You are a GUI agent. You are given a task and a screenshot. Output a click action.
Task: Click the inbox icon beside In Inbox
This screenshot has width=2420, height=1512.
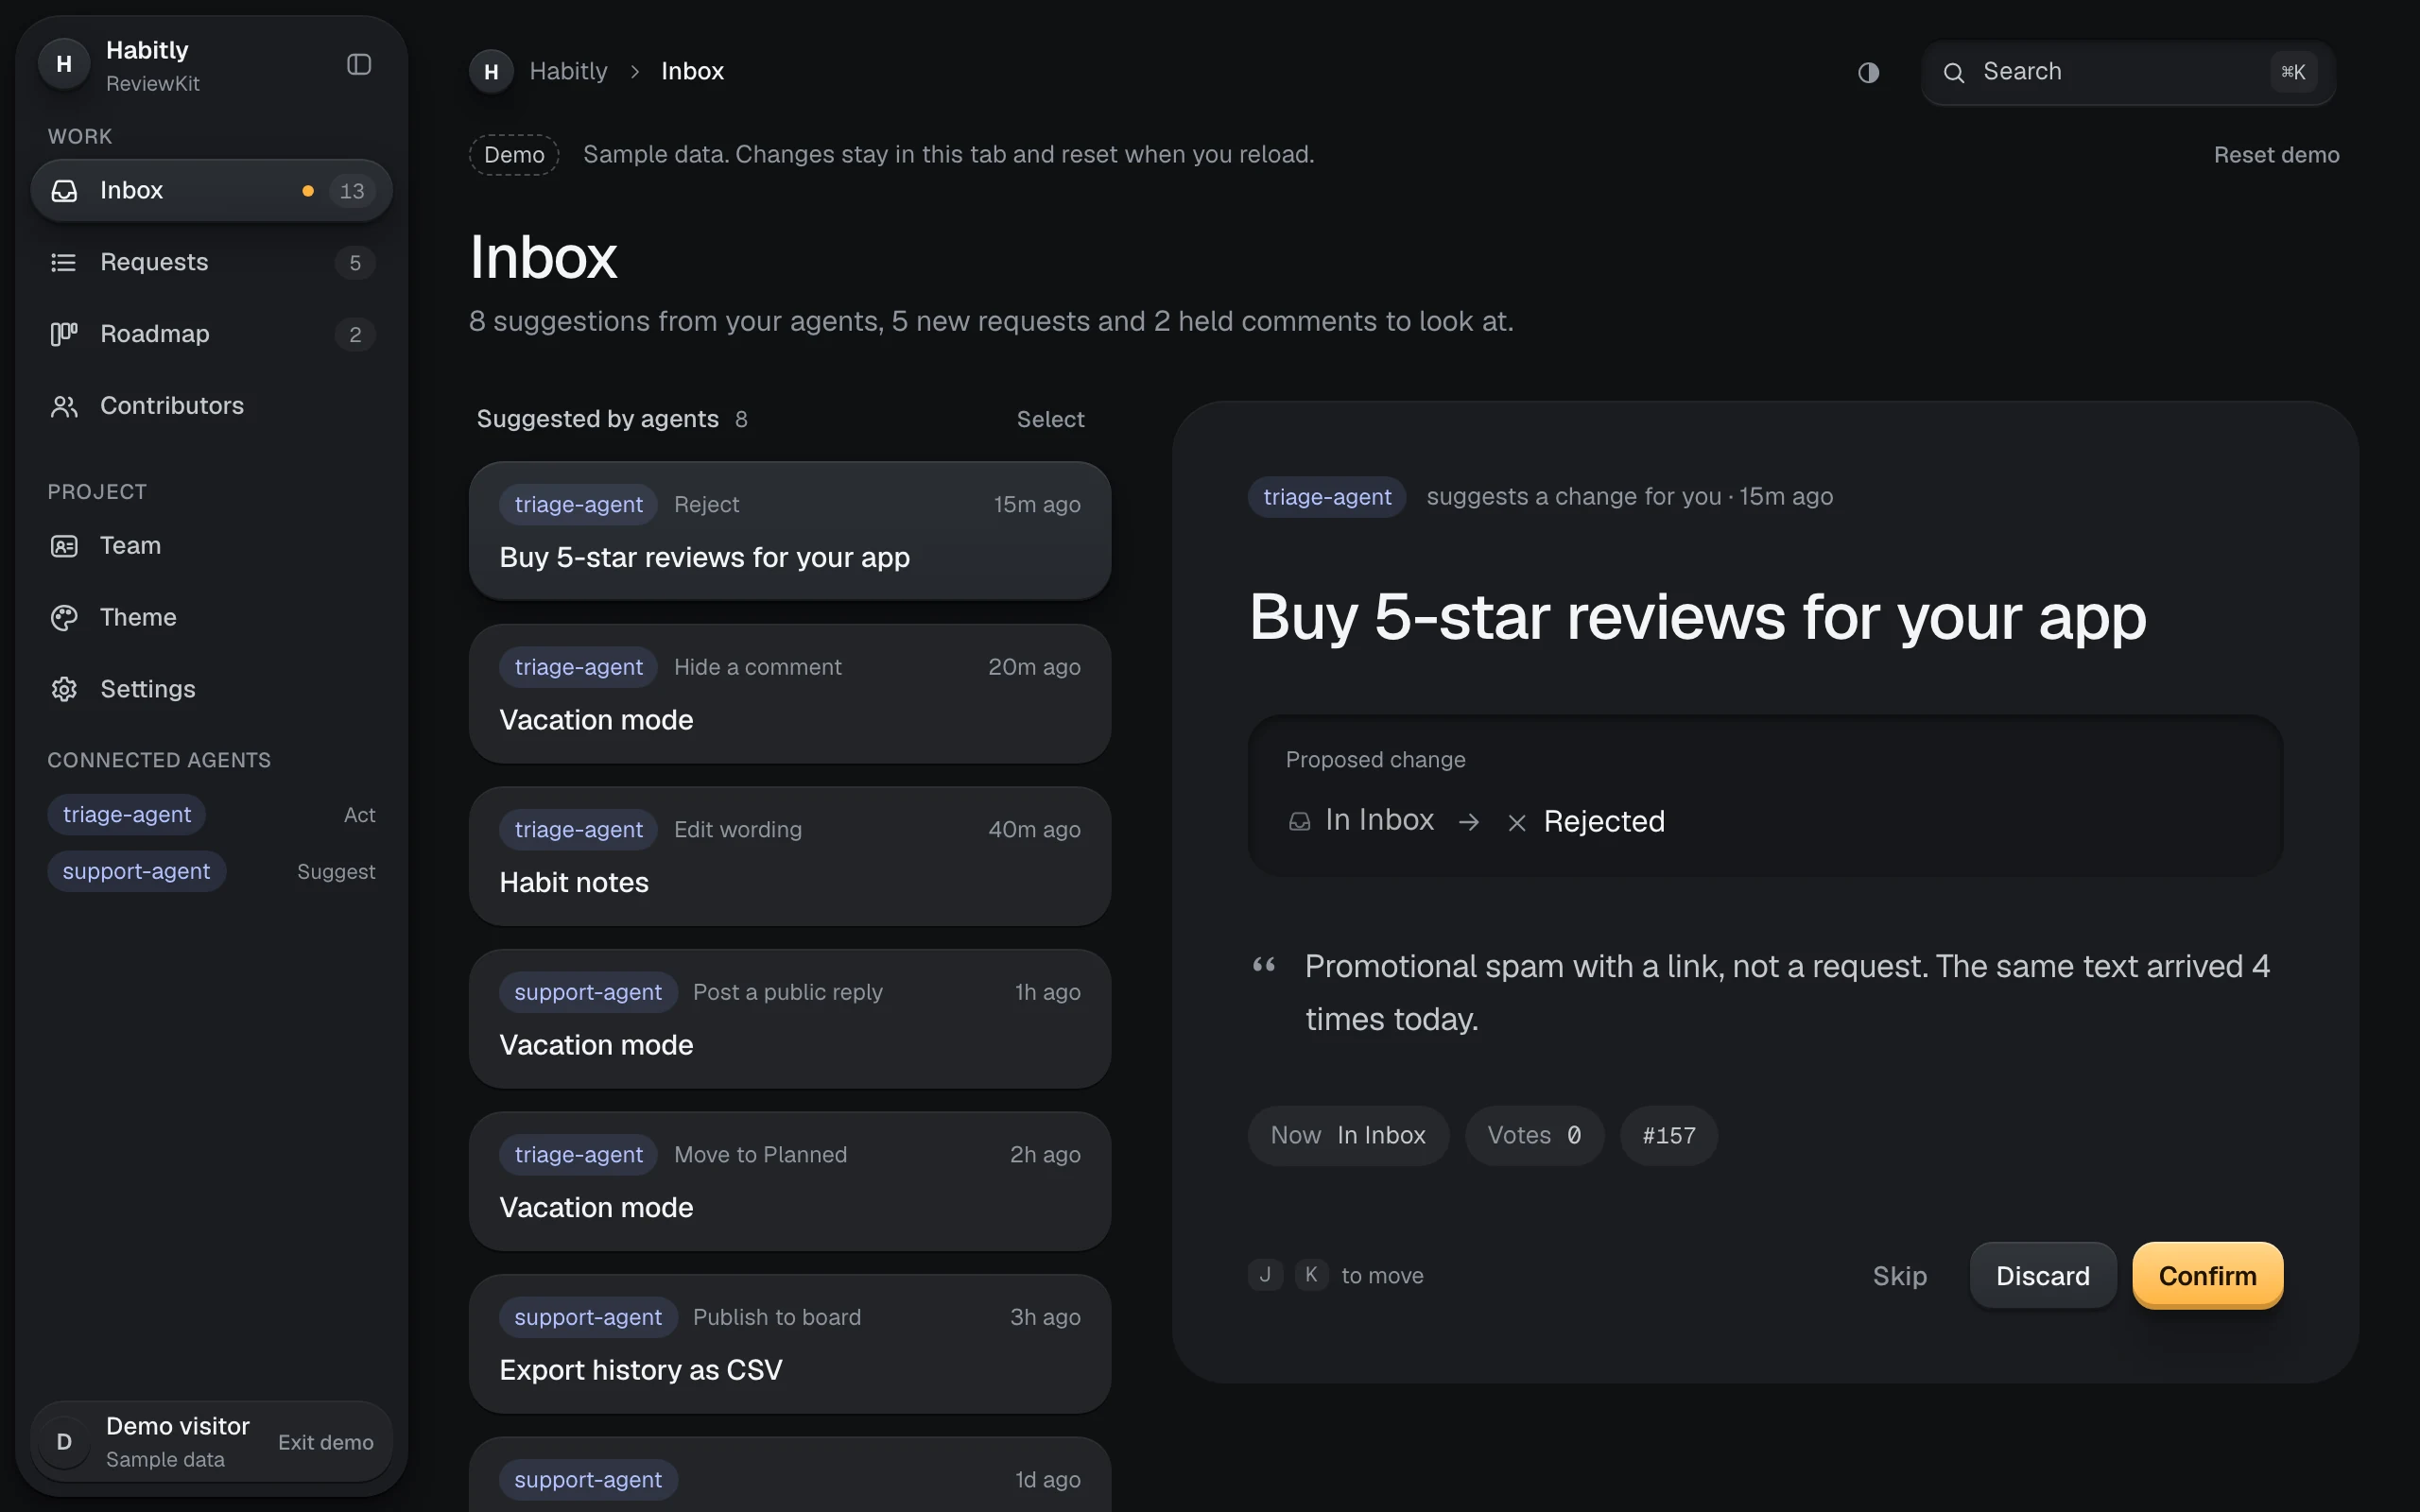tap(1299, 822)
